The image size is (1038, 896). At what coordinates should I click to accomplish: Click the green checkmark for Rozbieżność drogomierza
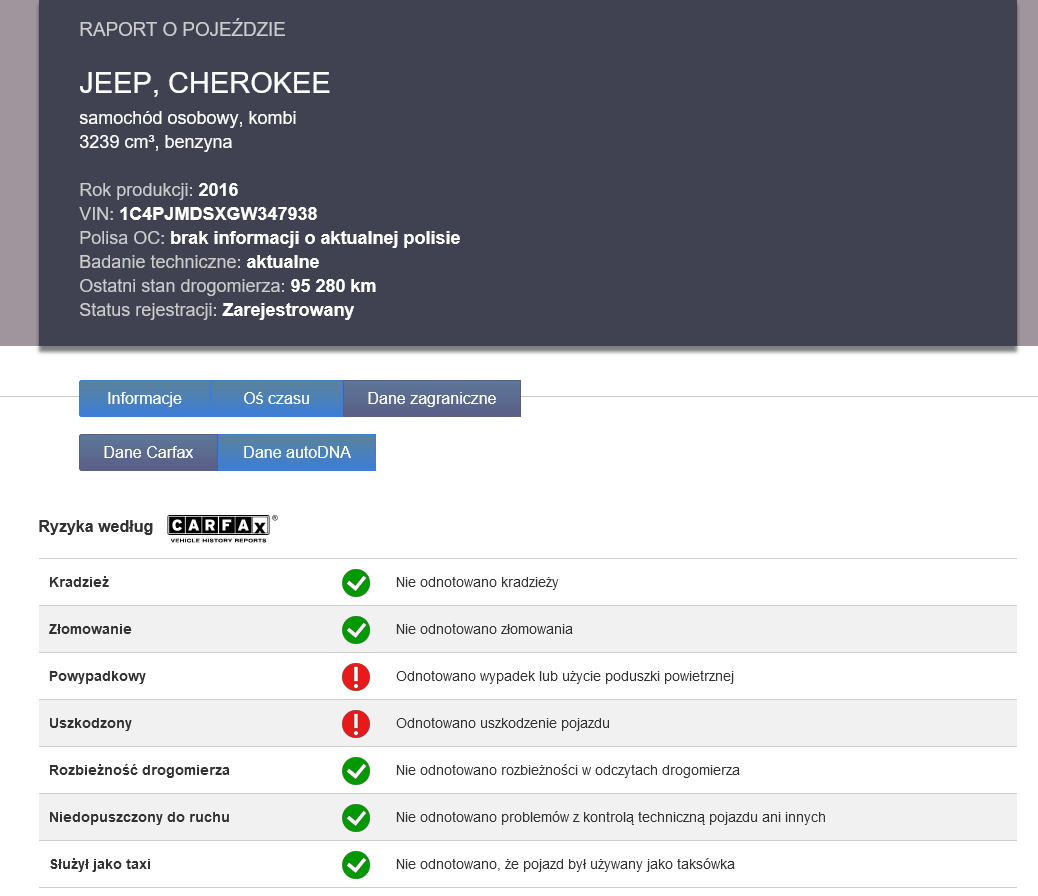click(x=356, y=770)
